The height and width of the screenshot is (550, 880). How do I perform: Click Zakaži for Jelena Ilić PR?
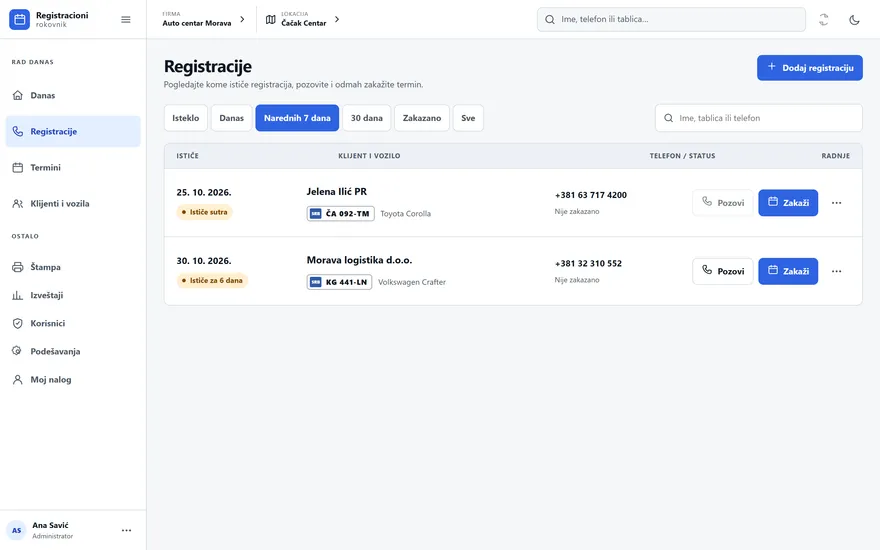(x=788, y=203)
